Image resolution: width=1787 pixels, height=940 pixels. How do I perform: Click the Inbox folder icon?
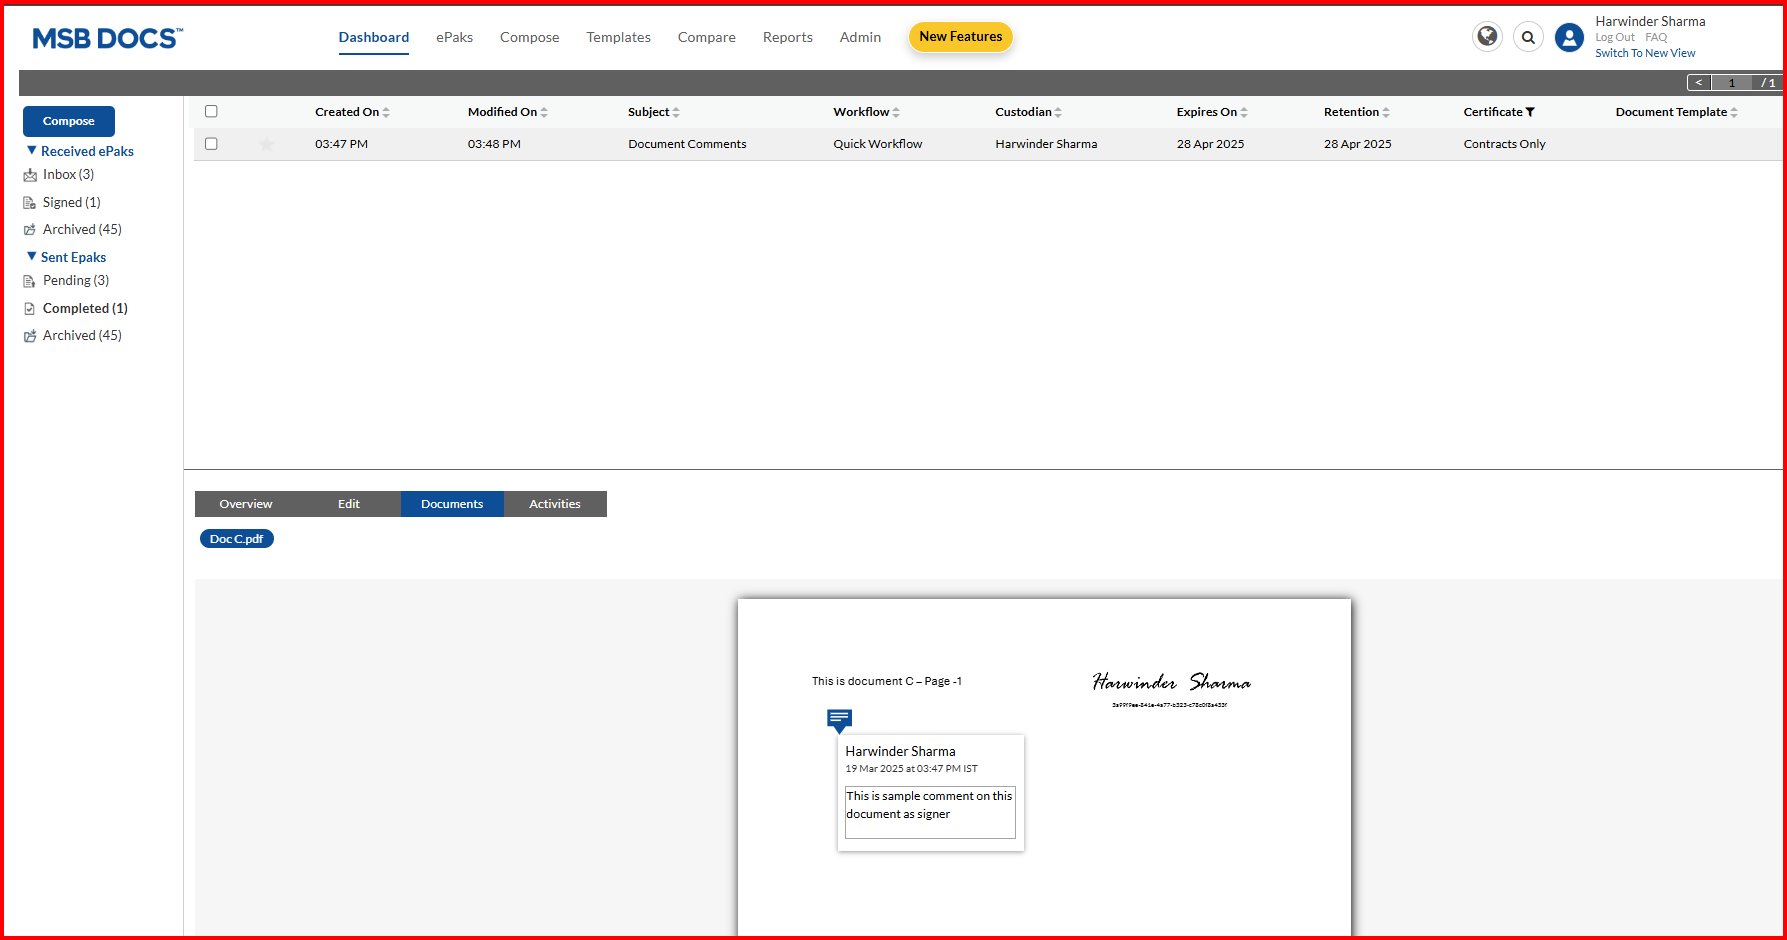click(x=30, y=175)
